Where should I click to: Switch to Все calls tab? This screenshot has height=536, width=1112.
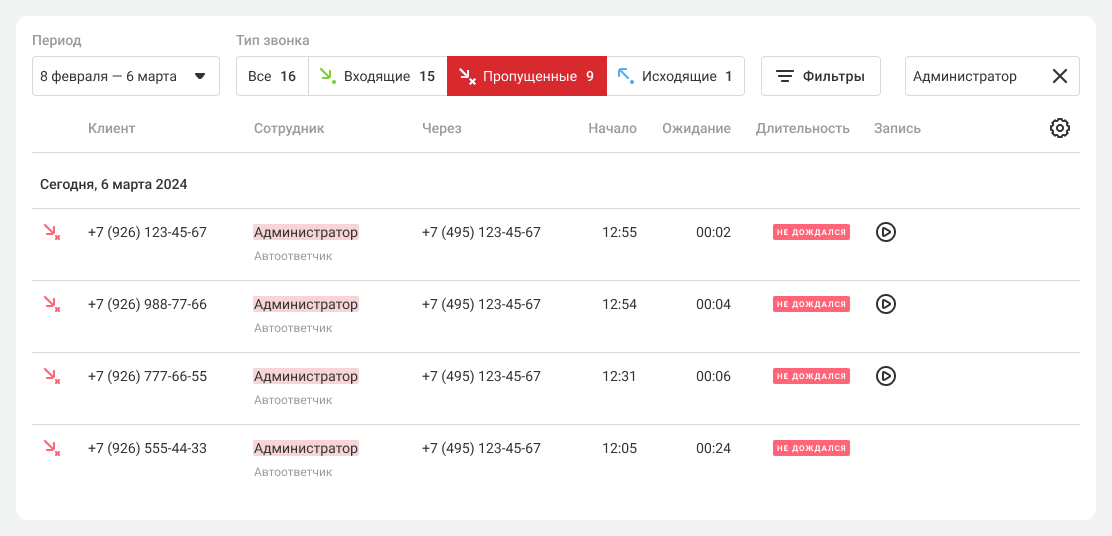[272, 76]
